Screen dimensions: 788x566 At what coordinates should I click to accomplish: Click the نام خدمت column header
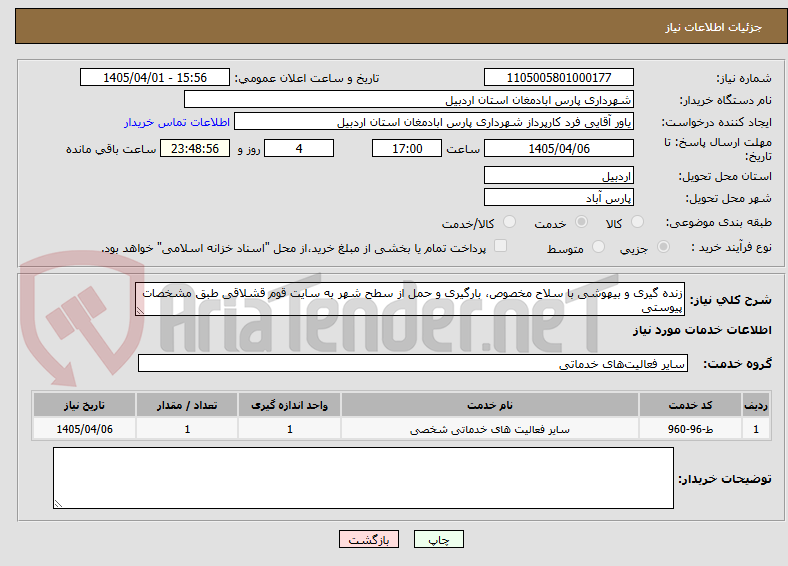(x=489, y=405)
